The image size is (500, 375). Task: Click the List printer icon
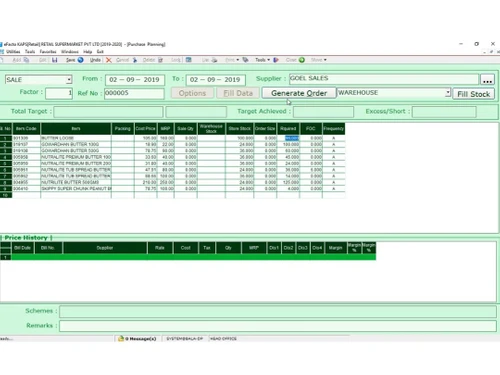coord(214,60)
